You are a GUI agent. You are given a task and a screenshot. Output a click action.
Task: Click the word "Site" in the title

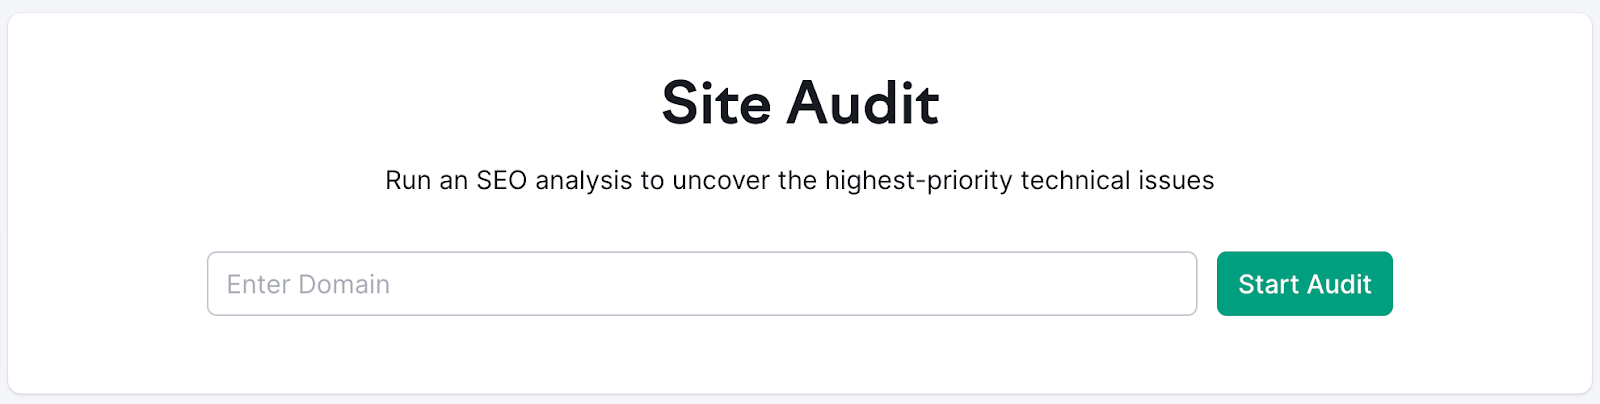(x=716, y=103)
